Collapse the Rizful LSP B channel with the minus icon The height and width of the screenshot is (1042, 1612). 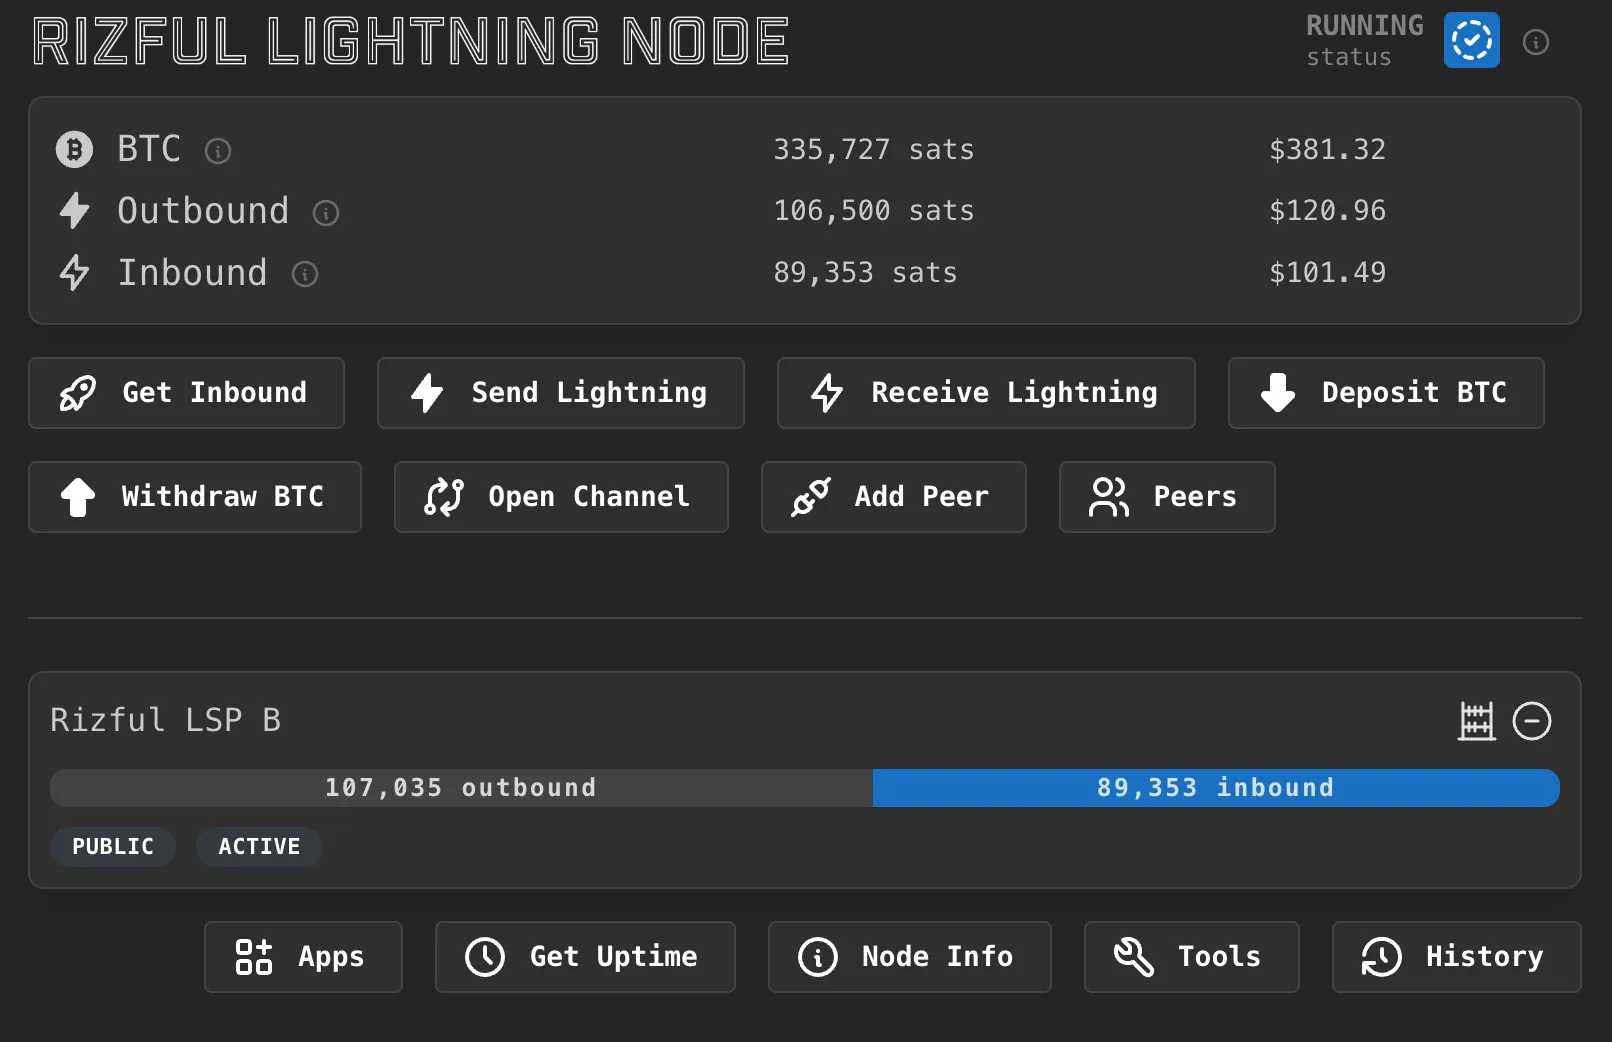pyautogui.click(x=1531, y=721)
